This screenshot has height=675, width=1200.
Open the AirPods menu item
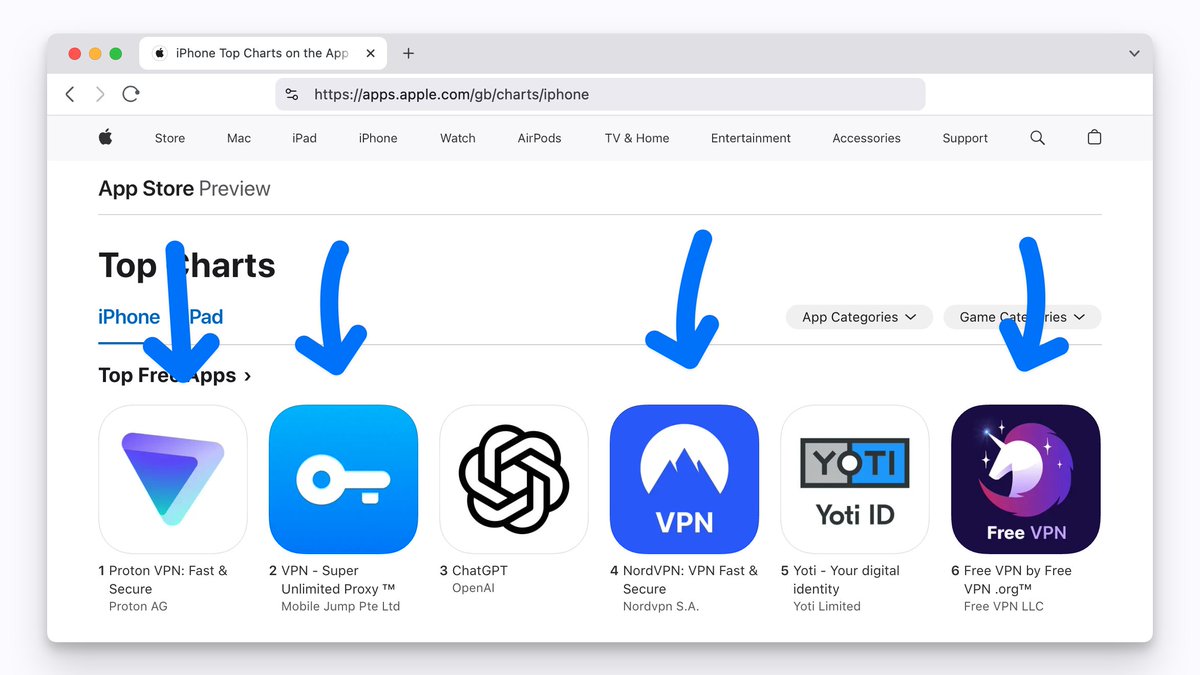pyautogui.click(x=539, y=138)
